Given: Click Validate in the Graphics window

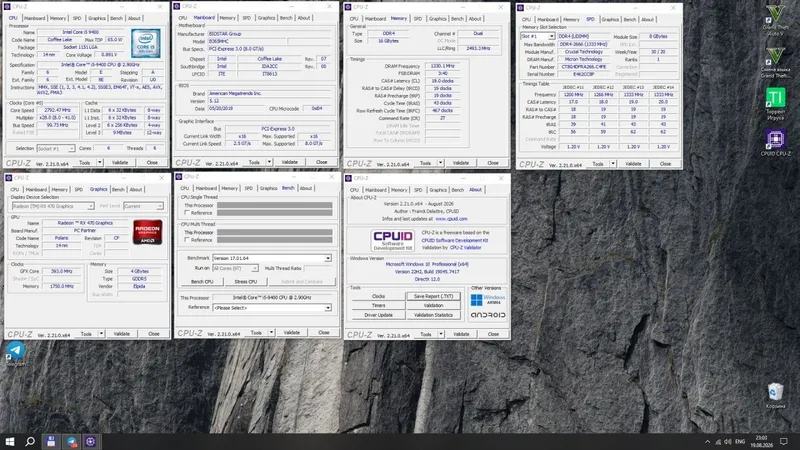Looking at the screenshot, I should click(121, 334).
